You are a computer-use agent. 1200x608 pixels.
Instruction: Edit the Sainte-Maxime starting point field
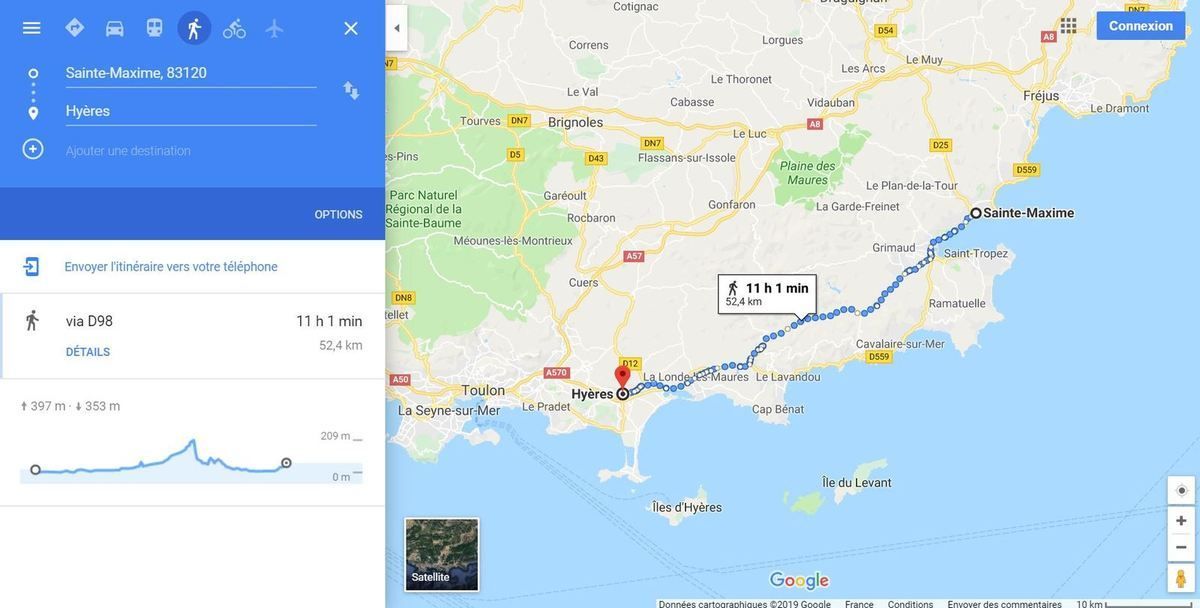(x=191, y=73)
